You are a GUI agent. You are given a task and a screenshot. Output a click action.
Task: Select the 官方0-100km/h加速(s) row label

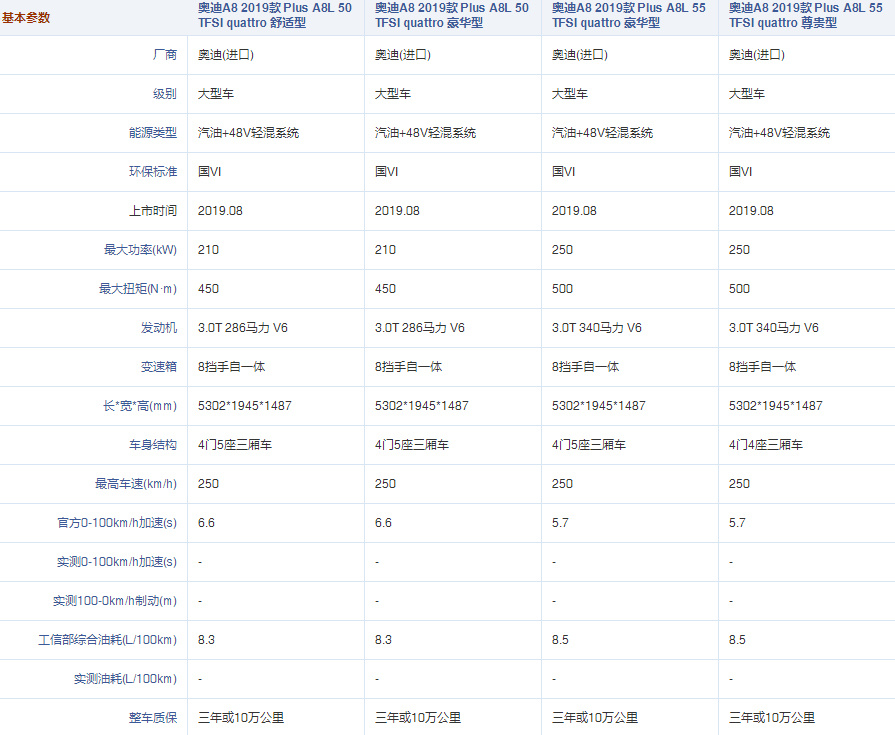pos(117,523)
